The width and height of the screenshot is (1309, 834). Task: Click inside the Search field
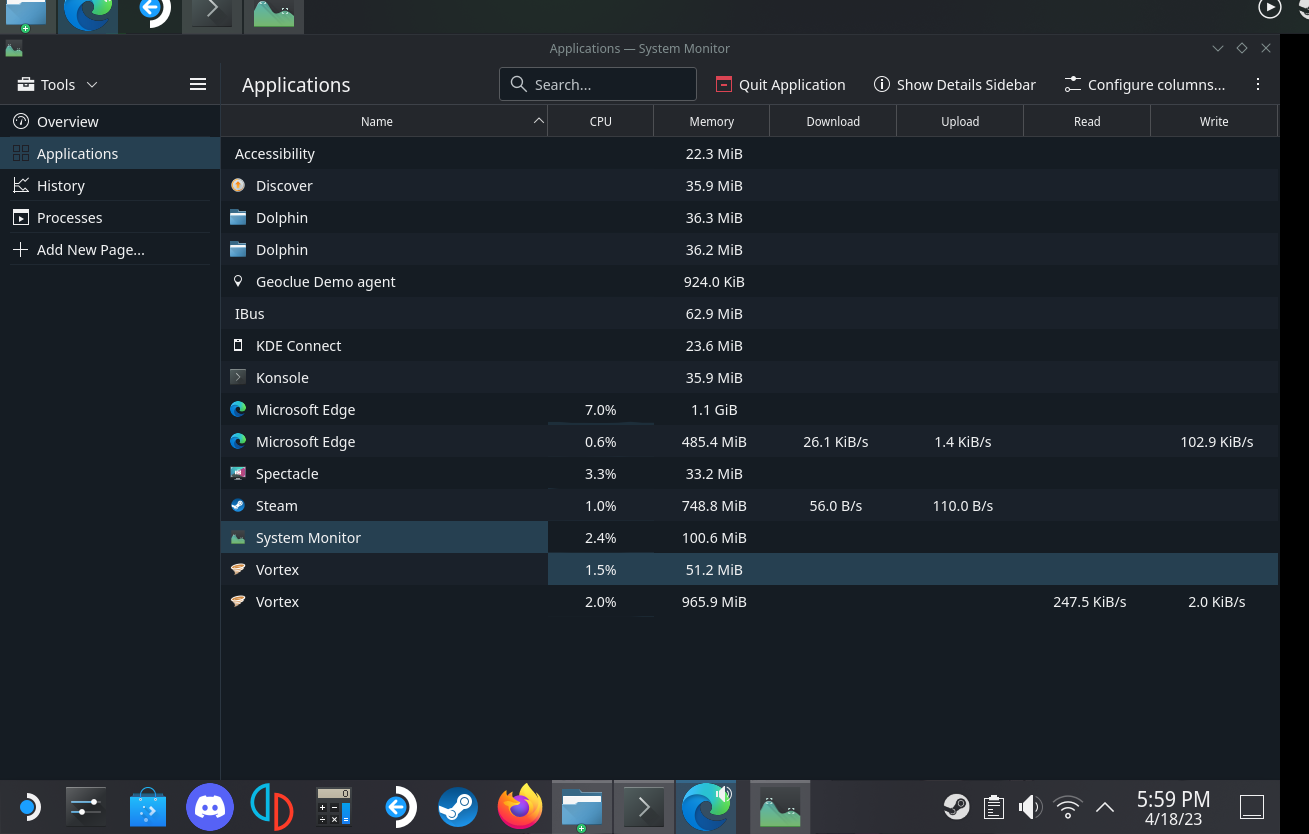pyautogui.click(x=598, y=84)
